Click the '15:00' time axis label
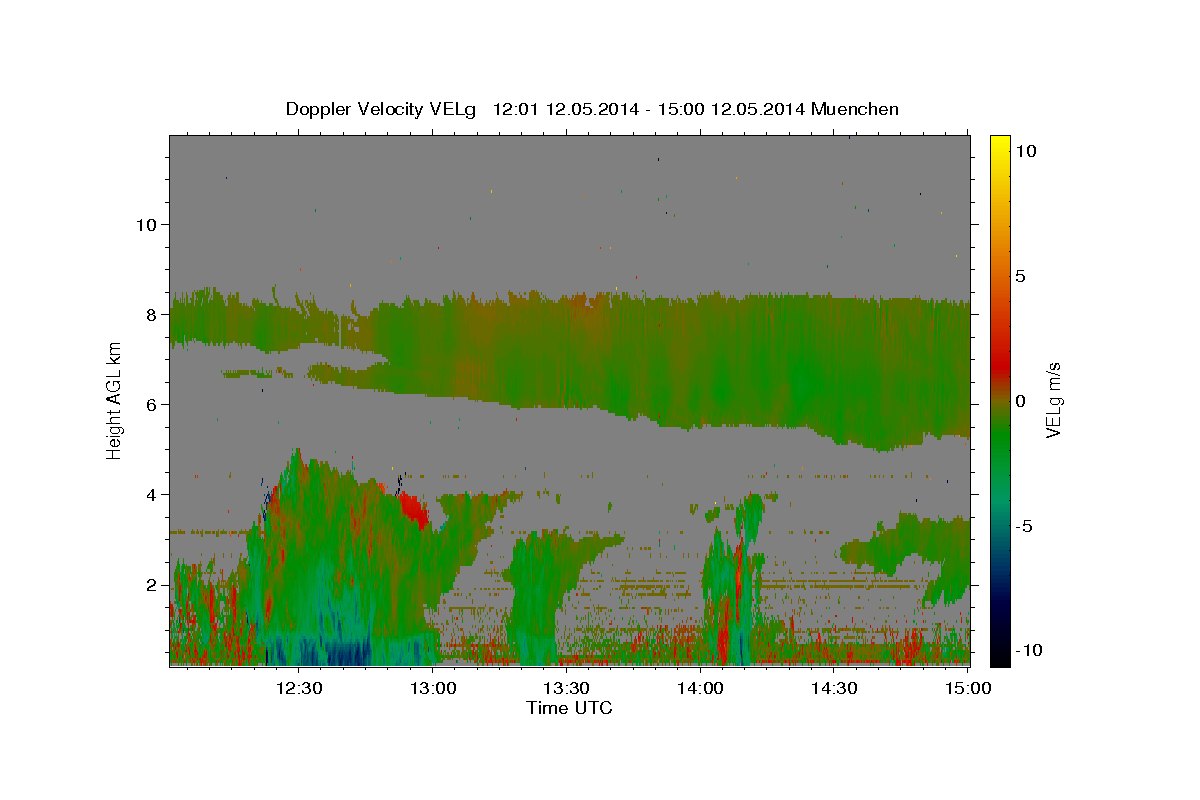Screen dimensions: 1200x800 coord(967,689)
